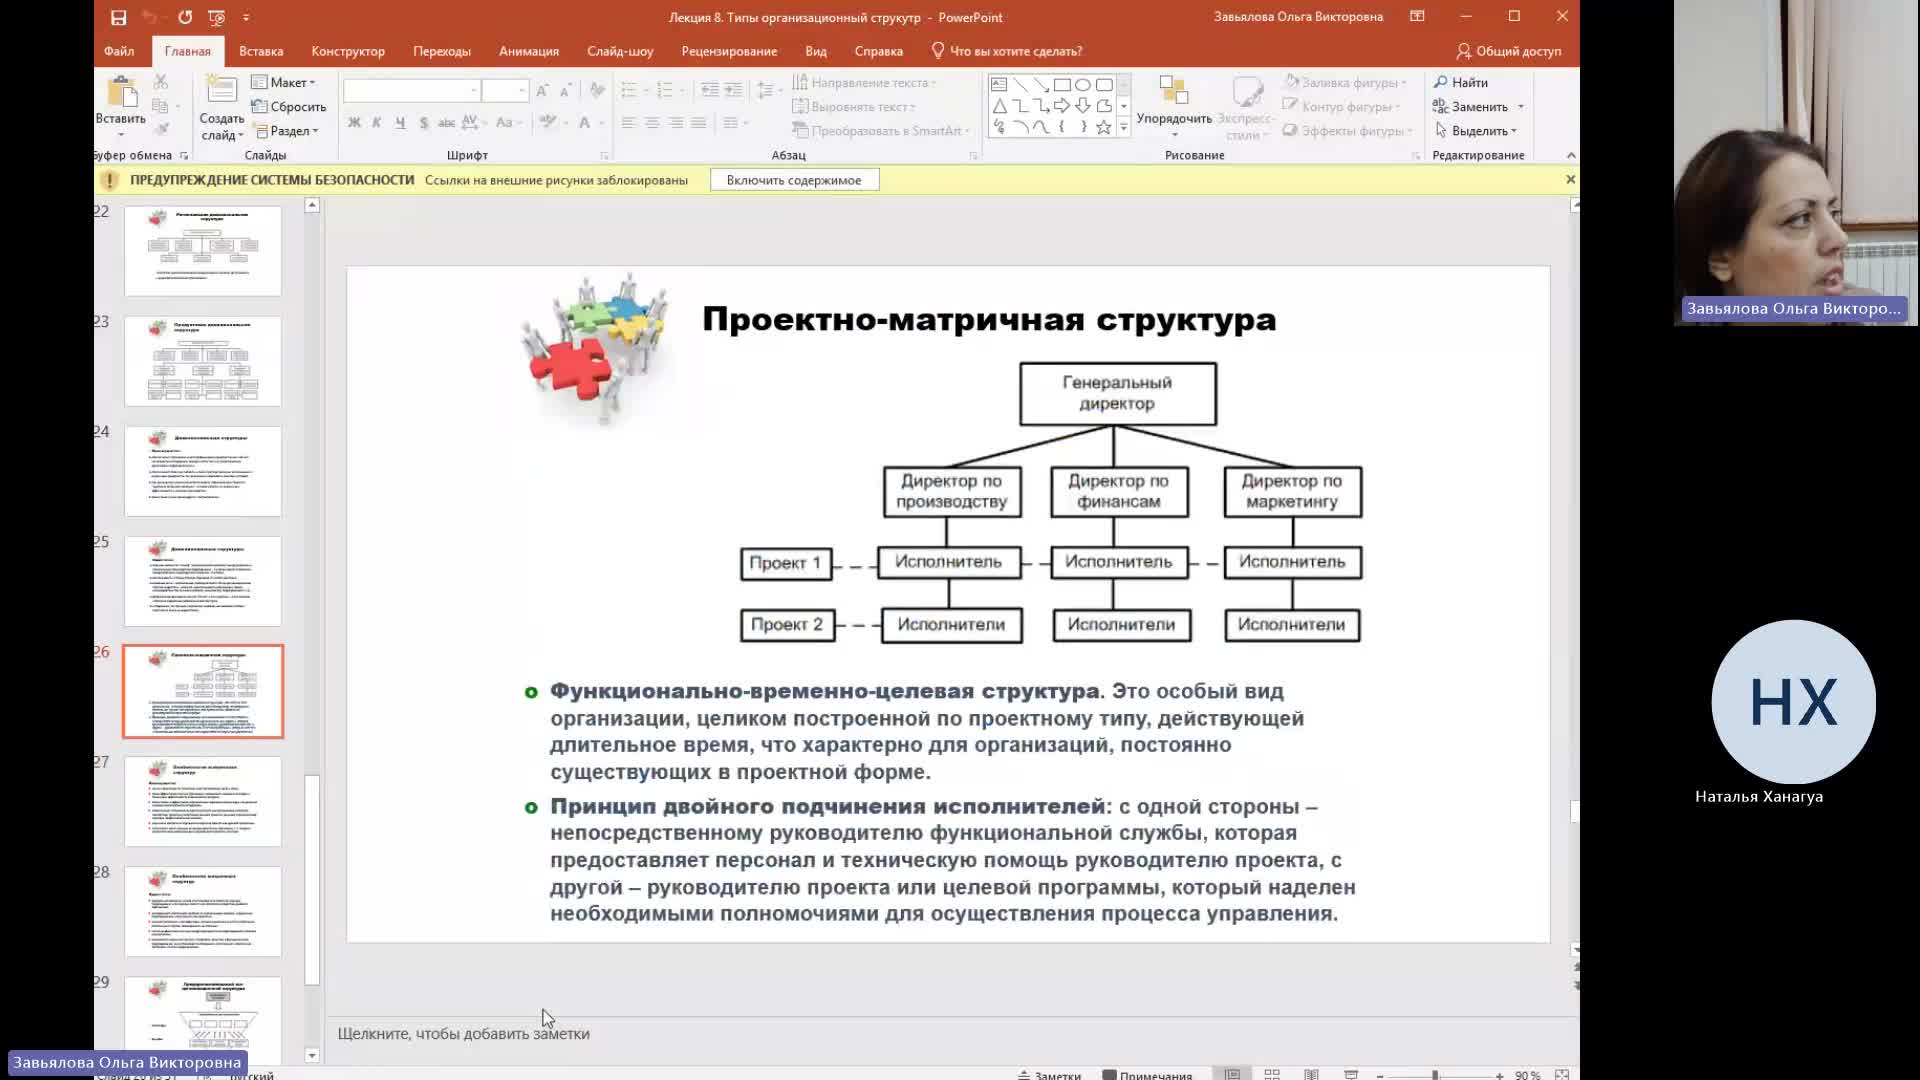
Task: Open the Файл menu
Action: pyautogui.click(x=119, y=51)
